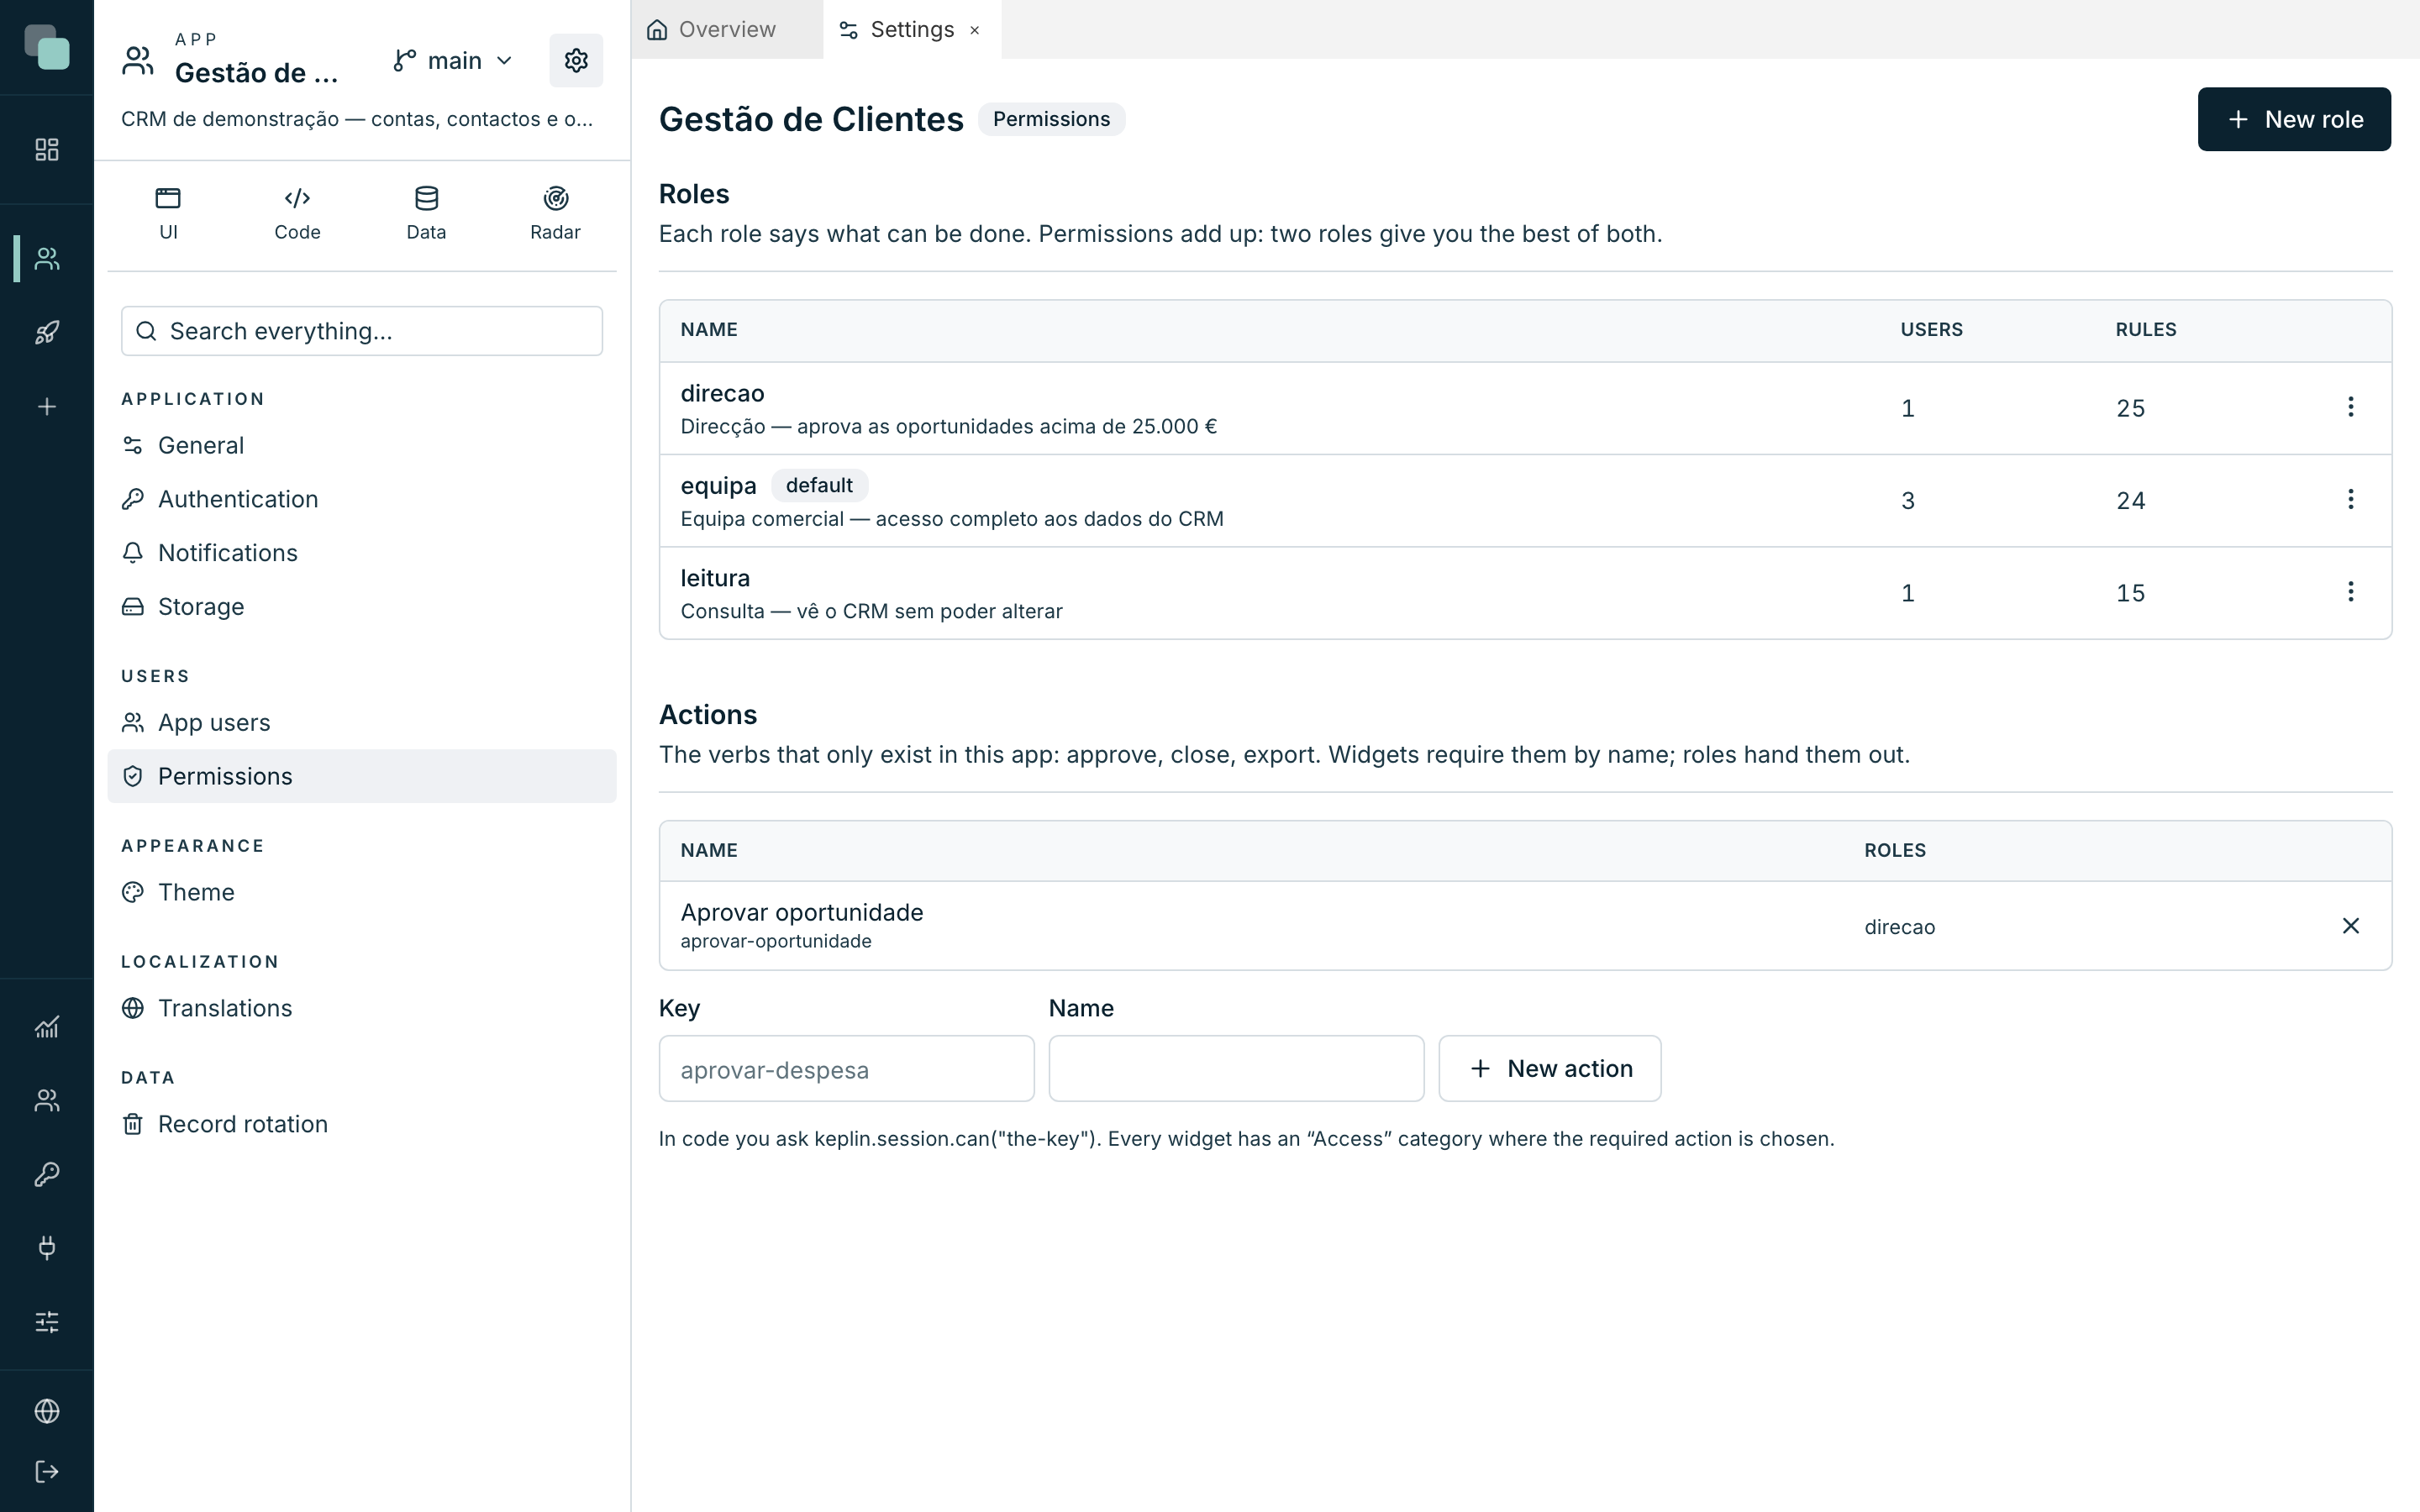Open options menu for direcao role
This screenshot has height=1512, width=2420.
click(2350, 407)
